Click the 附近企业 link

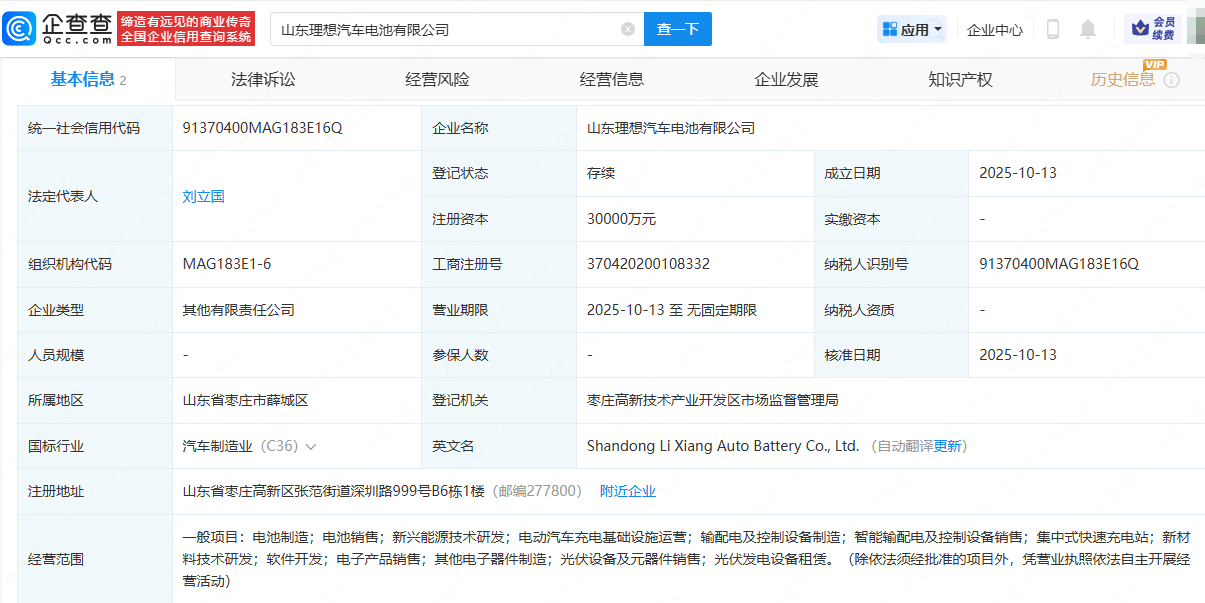pyautogui.click(x=628, y=491)
